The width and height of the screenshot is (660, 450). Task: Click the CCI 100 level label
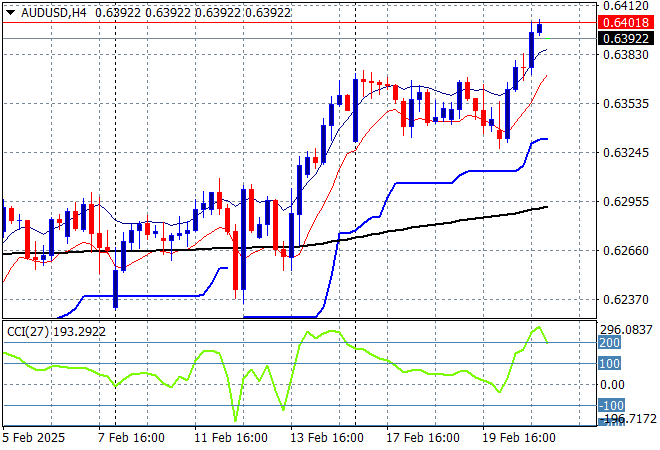click(609, 363)
